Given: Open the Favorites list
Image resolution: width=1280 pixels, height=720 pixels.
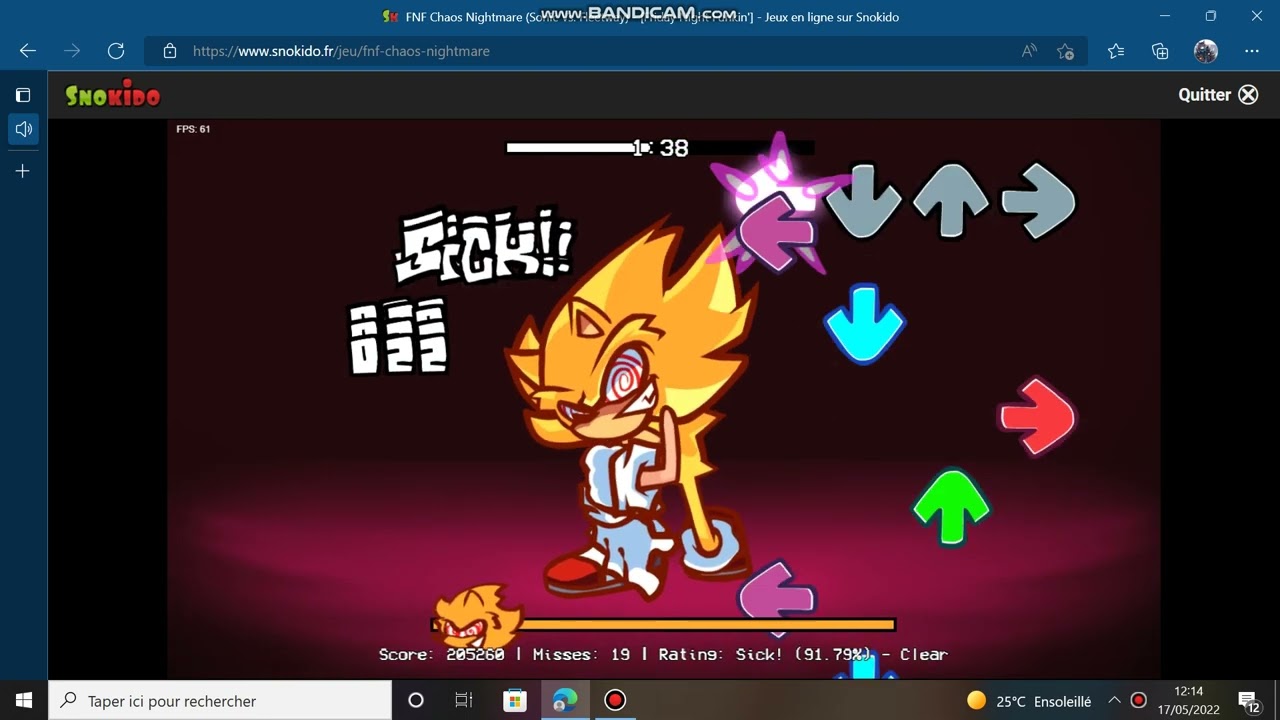Looking at the screenshot, I should [1116, 51].
